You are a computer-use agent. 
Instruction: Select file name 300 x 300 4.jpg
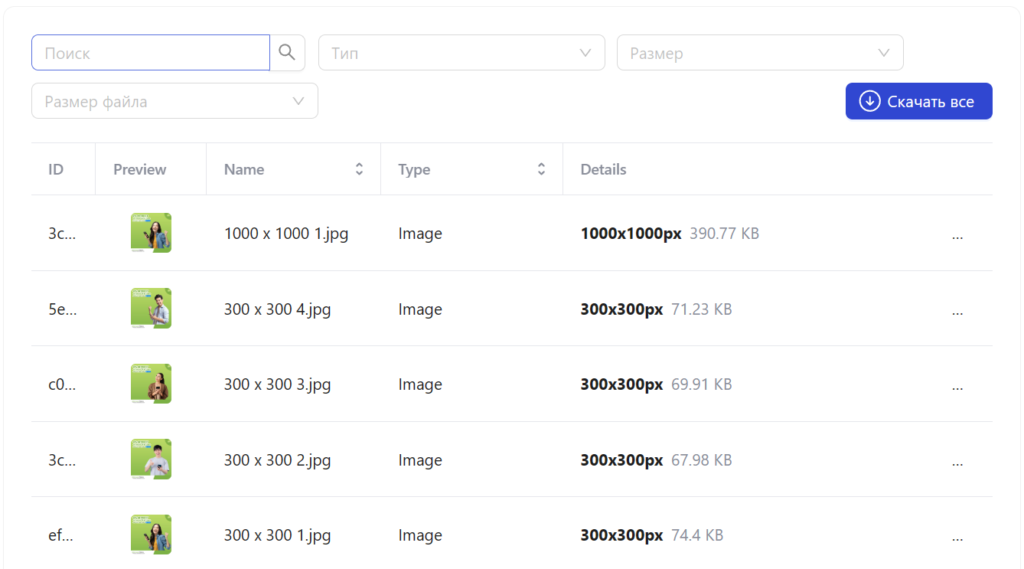(x=278, y=309)
